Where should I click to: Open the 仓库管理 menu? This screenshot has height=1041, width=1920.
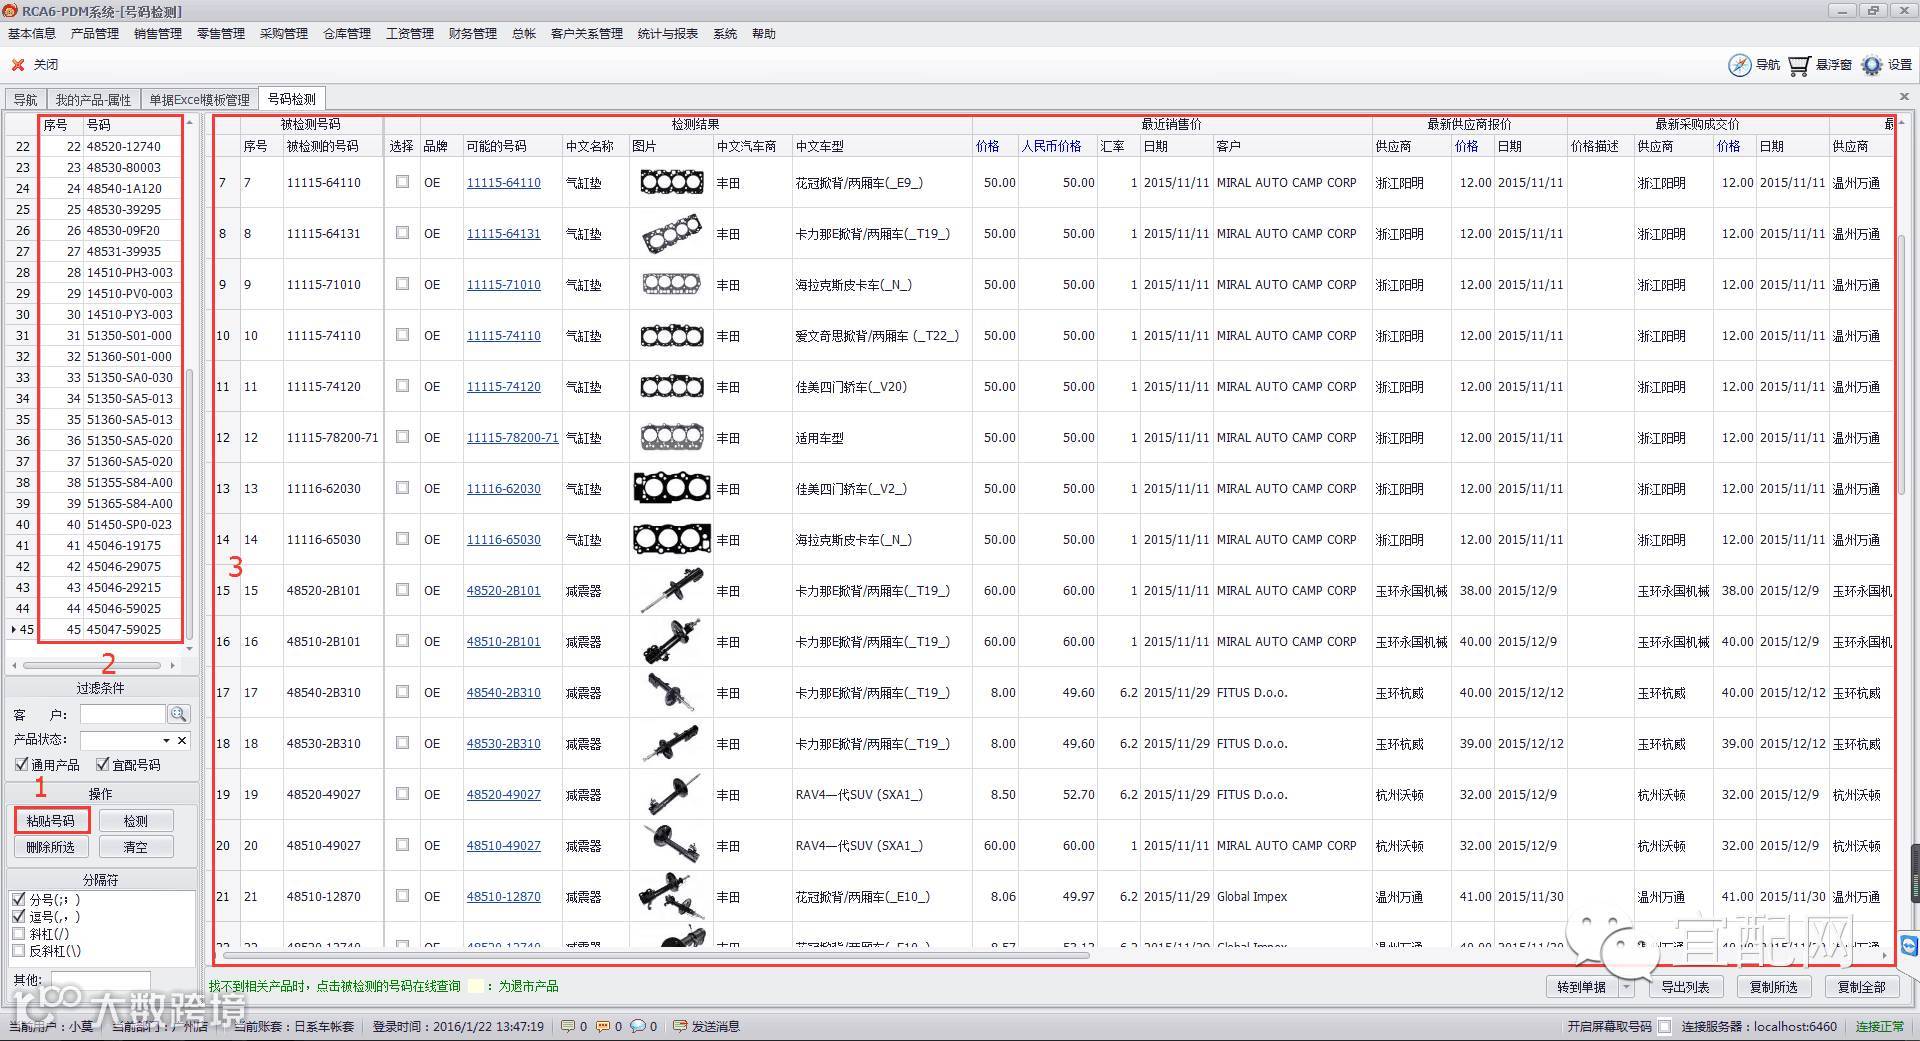[347, 34]
